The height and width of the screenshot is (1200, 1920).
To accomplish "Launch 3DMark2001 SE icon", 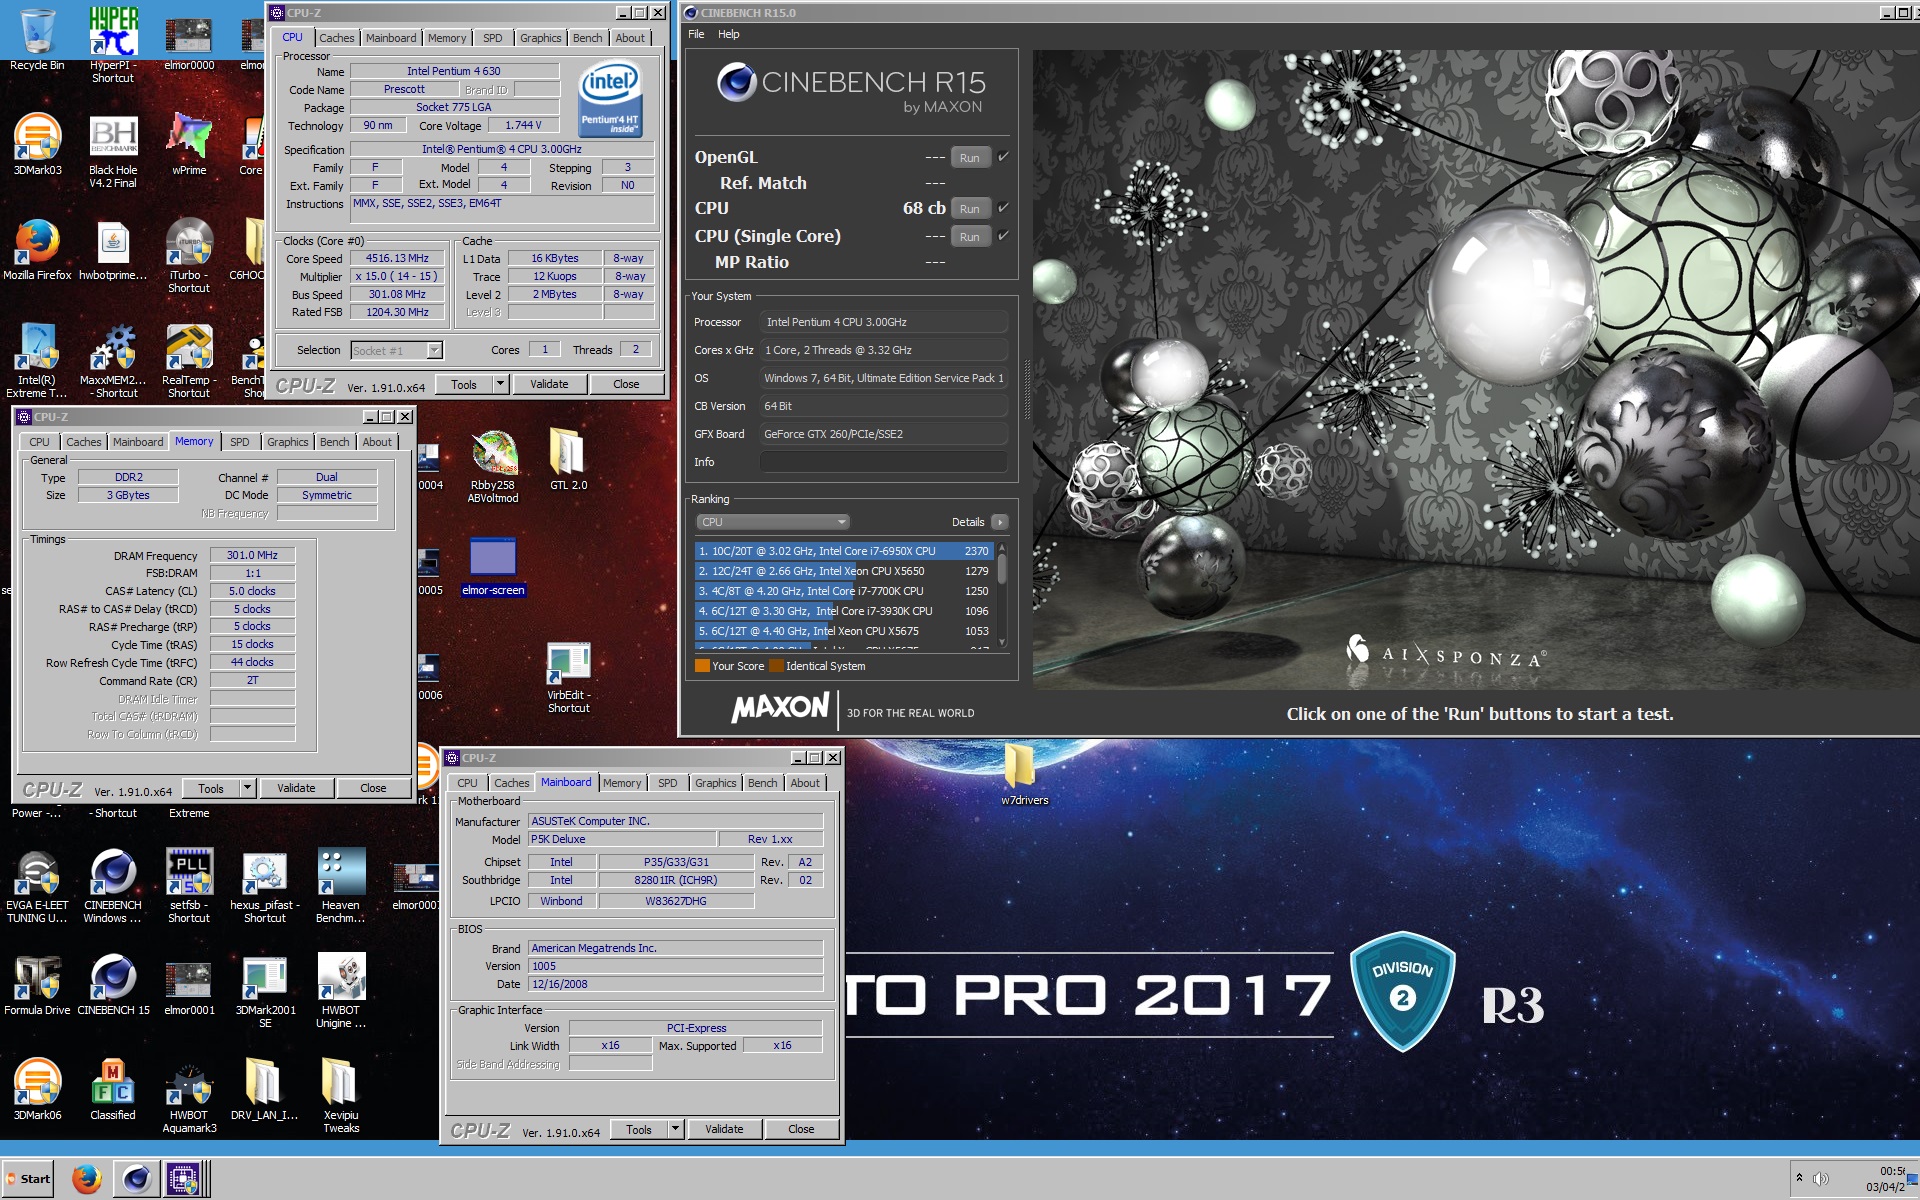I will pyautogui.click(x=265, y=990).
